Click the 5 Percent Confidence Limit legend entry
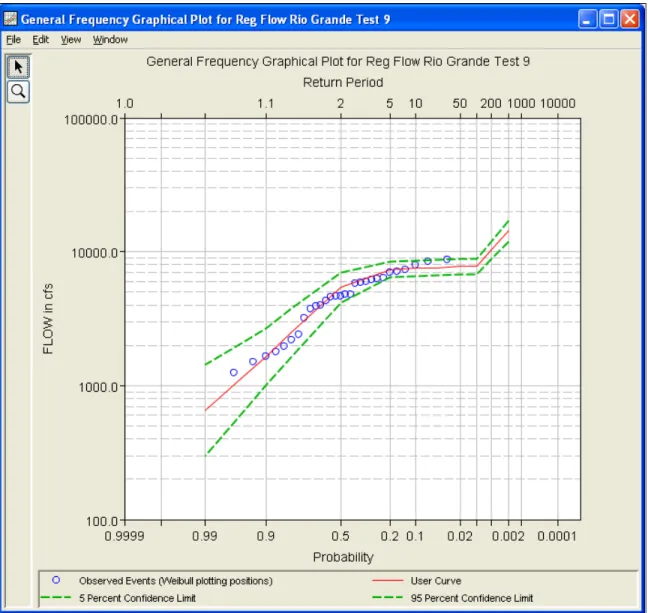648x613 pixels. pyautogui.click(x=137, y=598)
